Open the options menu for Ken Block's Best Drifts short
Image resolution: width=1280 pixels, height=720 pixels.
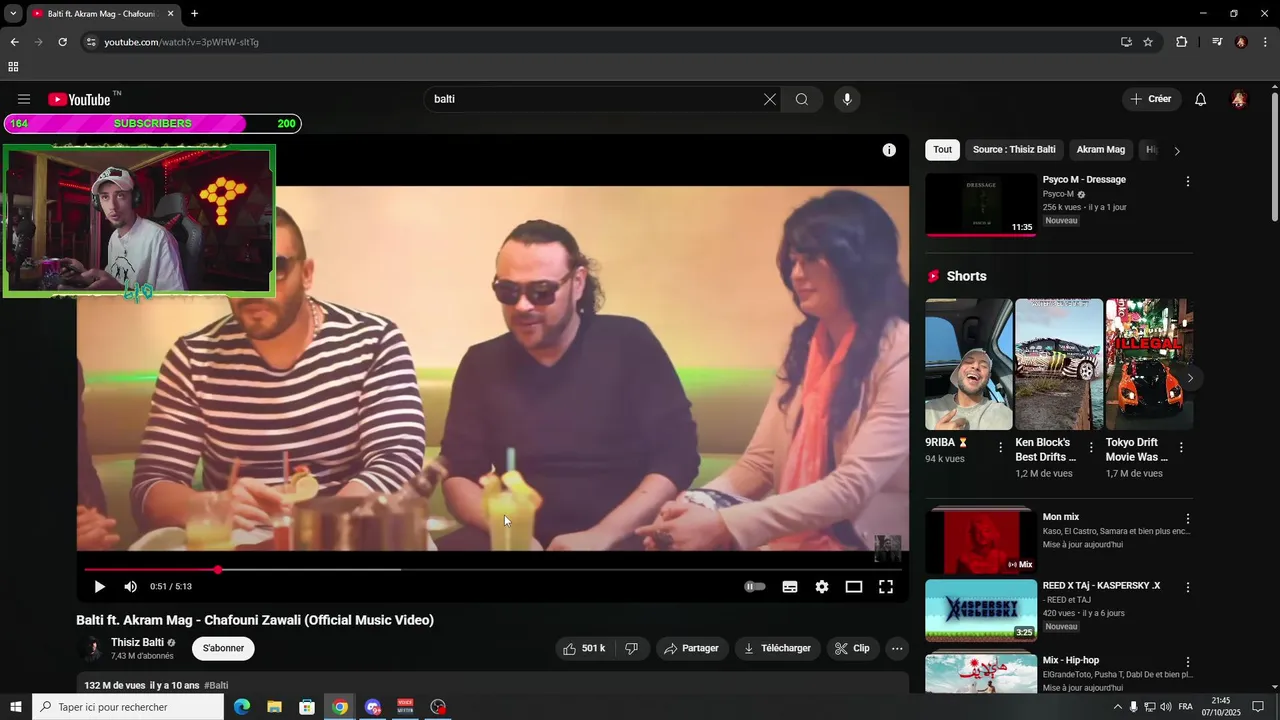pyautogui.click(x=1091, y=448)
